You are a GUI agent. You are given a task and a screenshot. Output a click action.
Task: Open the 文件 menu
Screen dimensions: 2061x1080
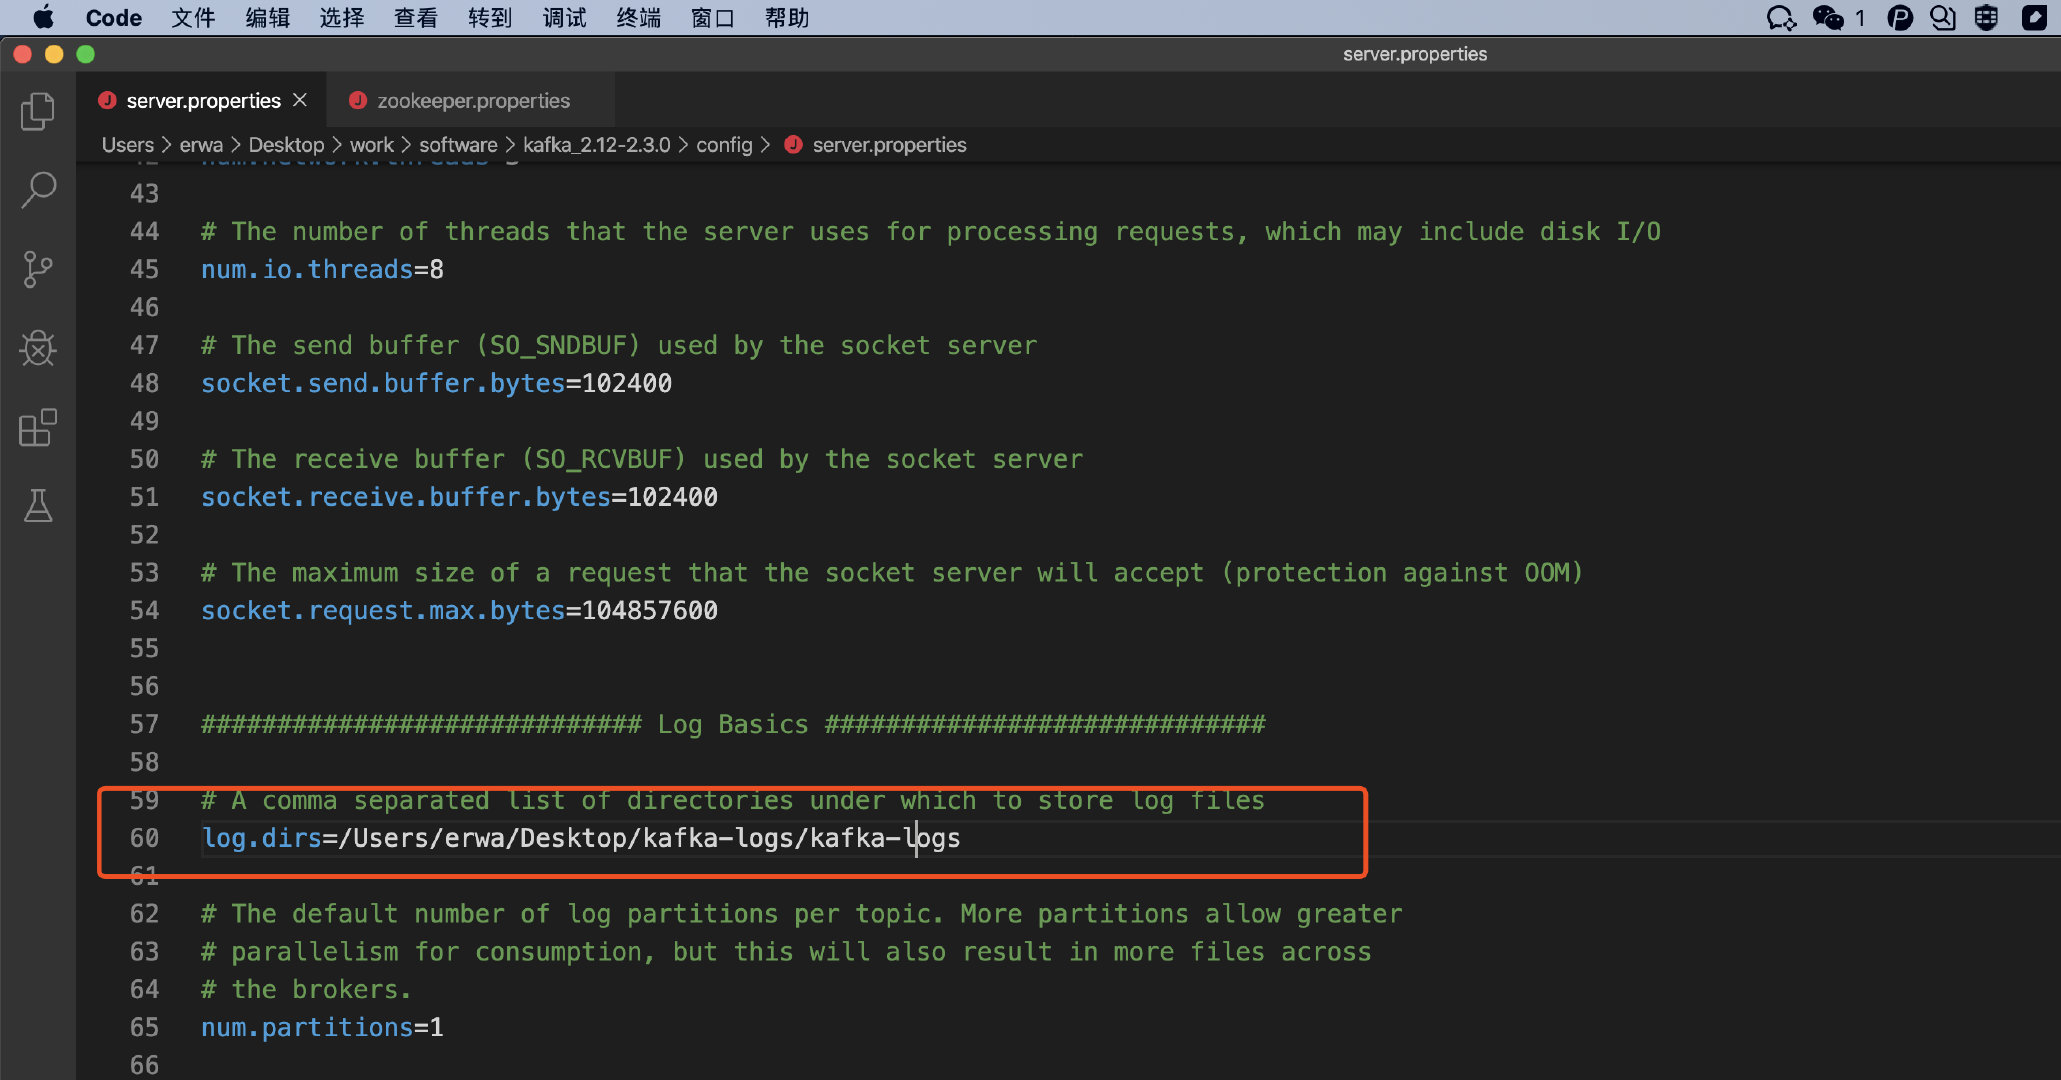[x=193, y=18]
